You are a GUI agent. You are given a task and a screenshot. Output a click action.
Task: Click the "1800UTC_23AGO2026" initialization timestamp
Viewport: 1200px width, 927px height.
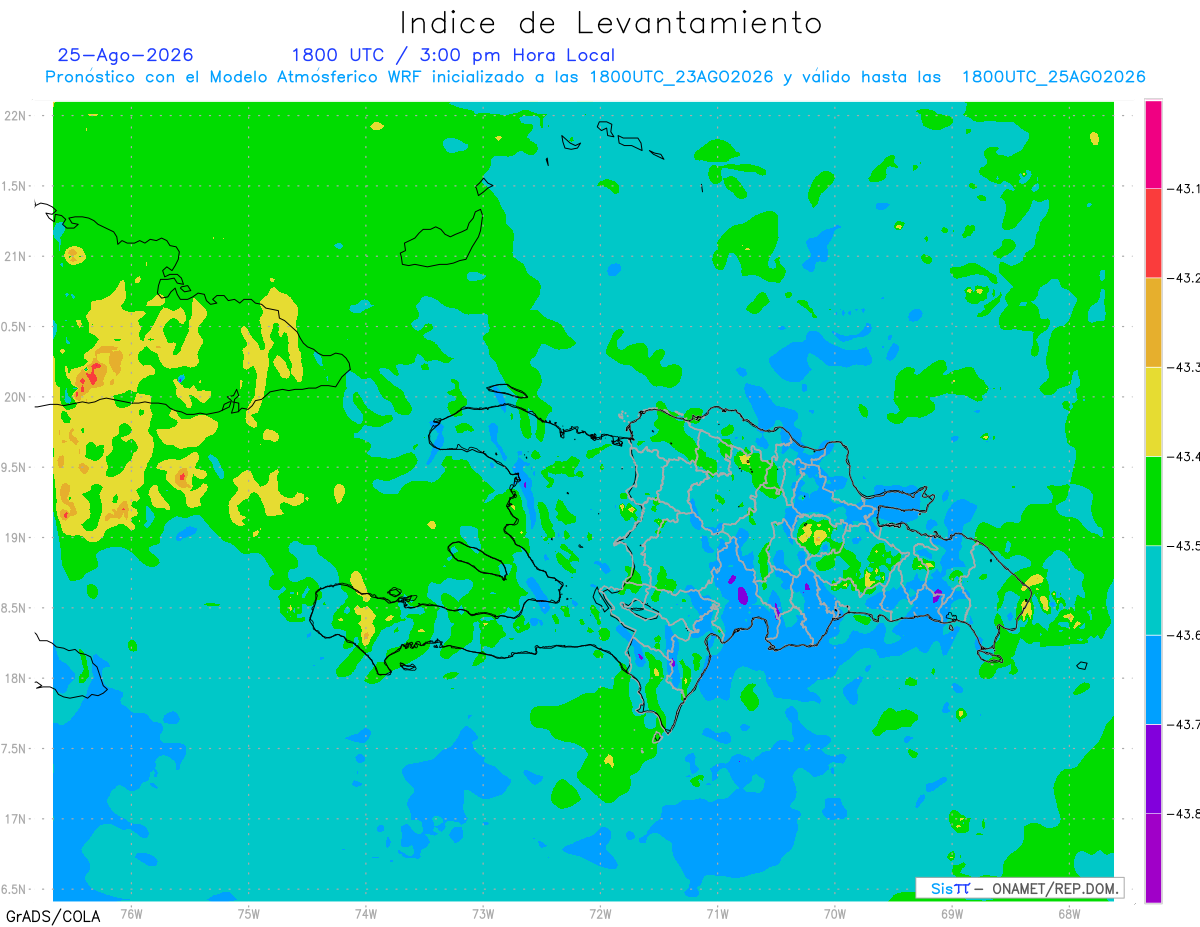681,77
